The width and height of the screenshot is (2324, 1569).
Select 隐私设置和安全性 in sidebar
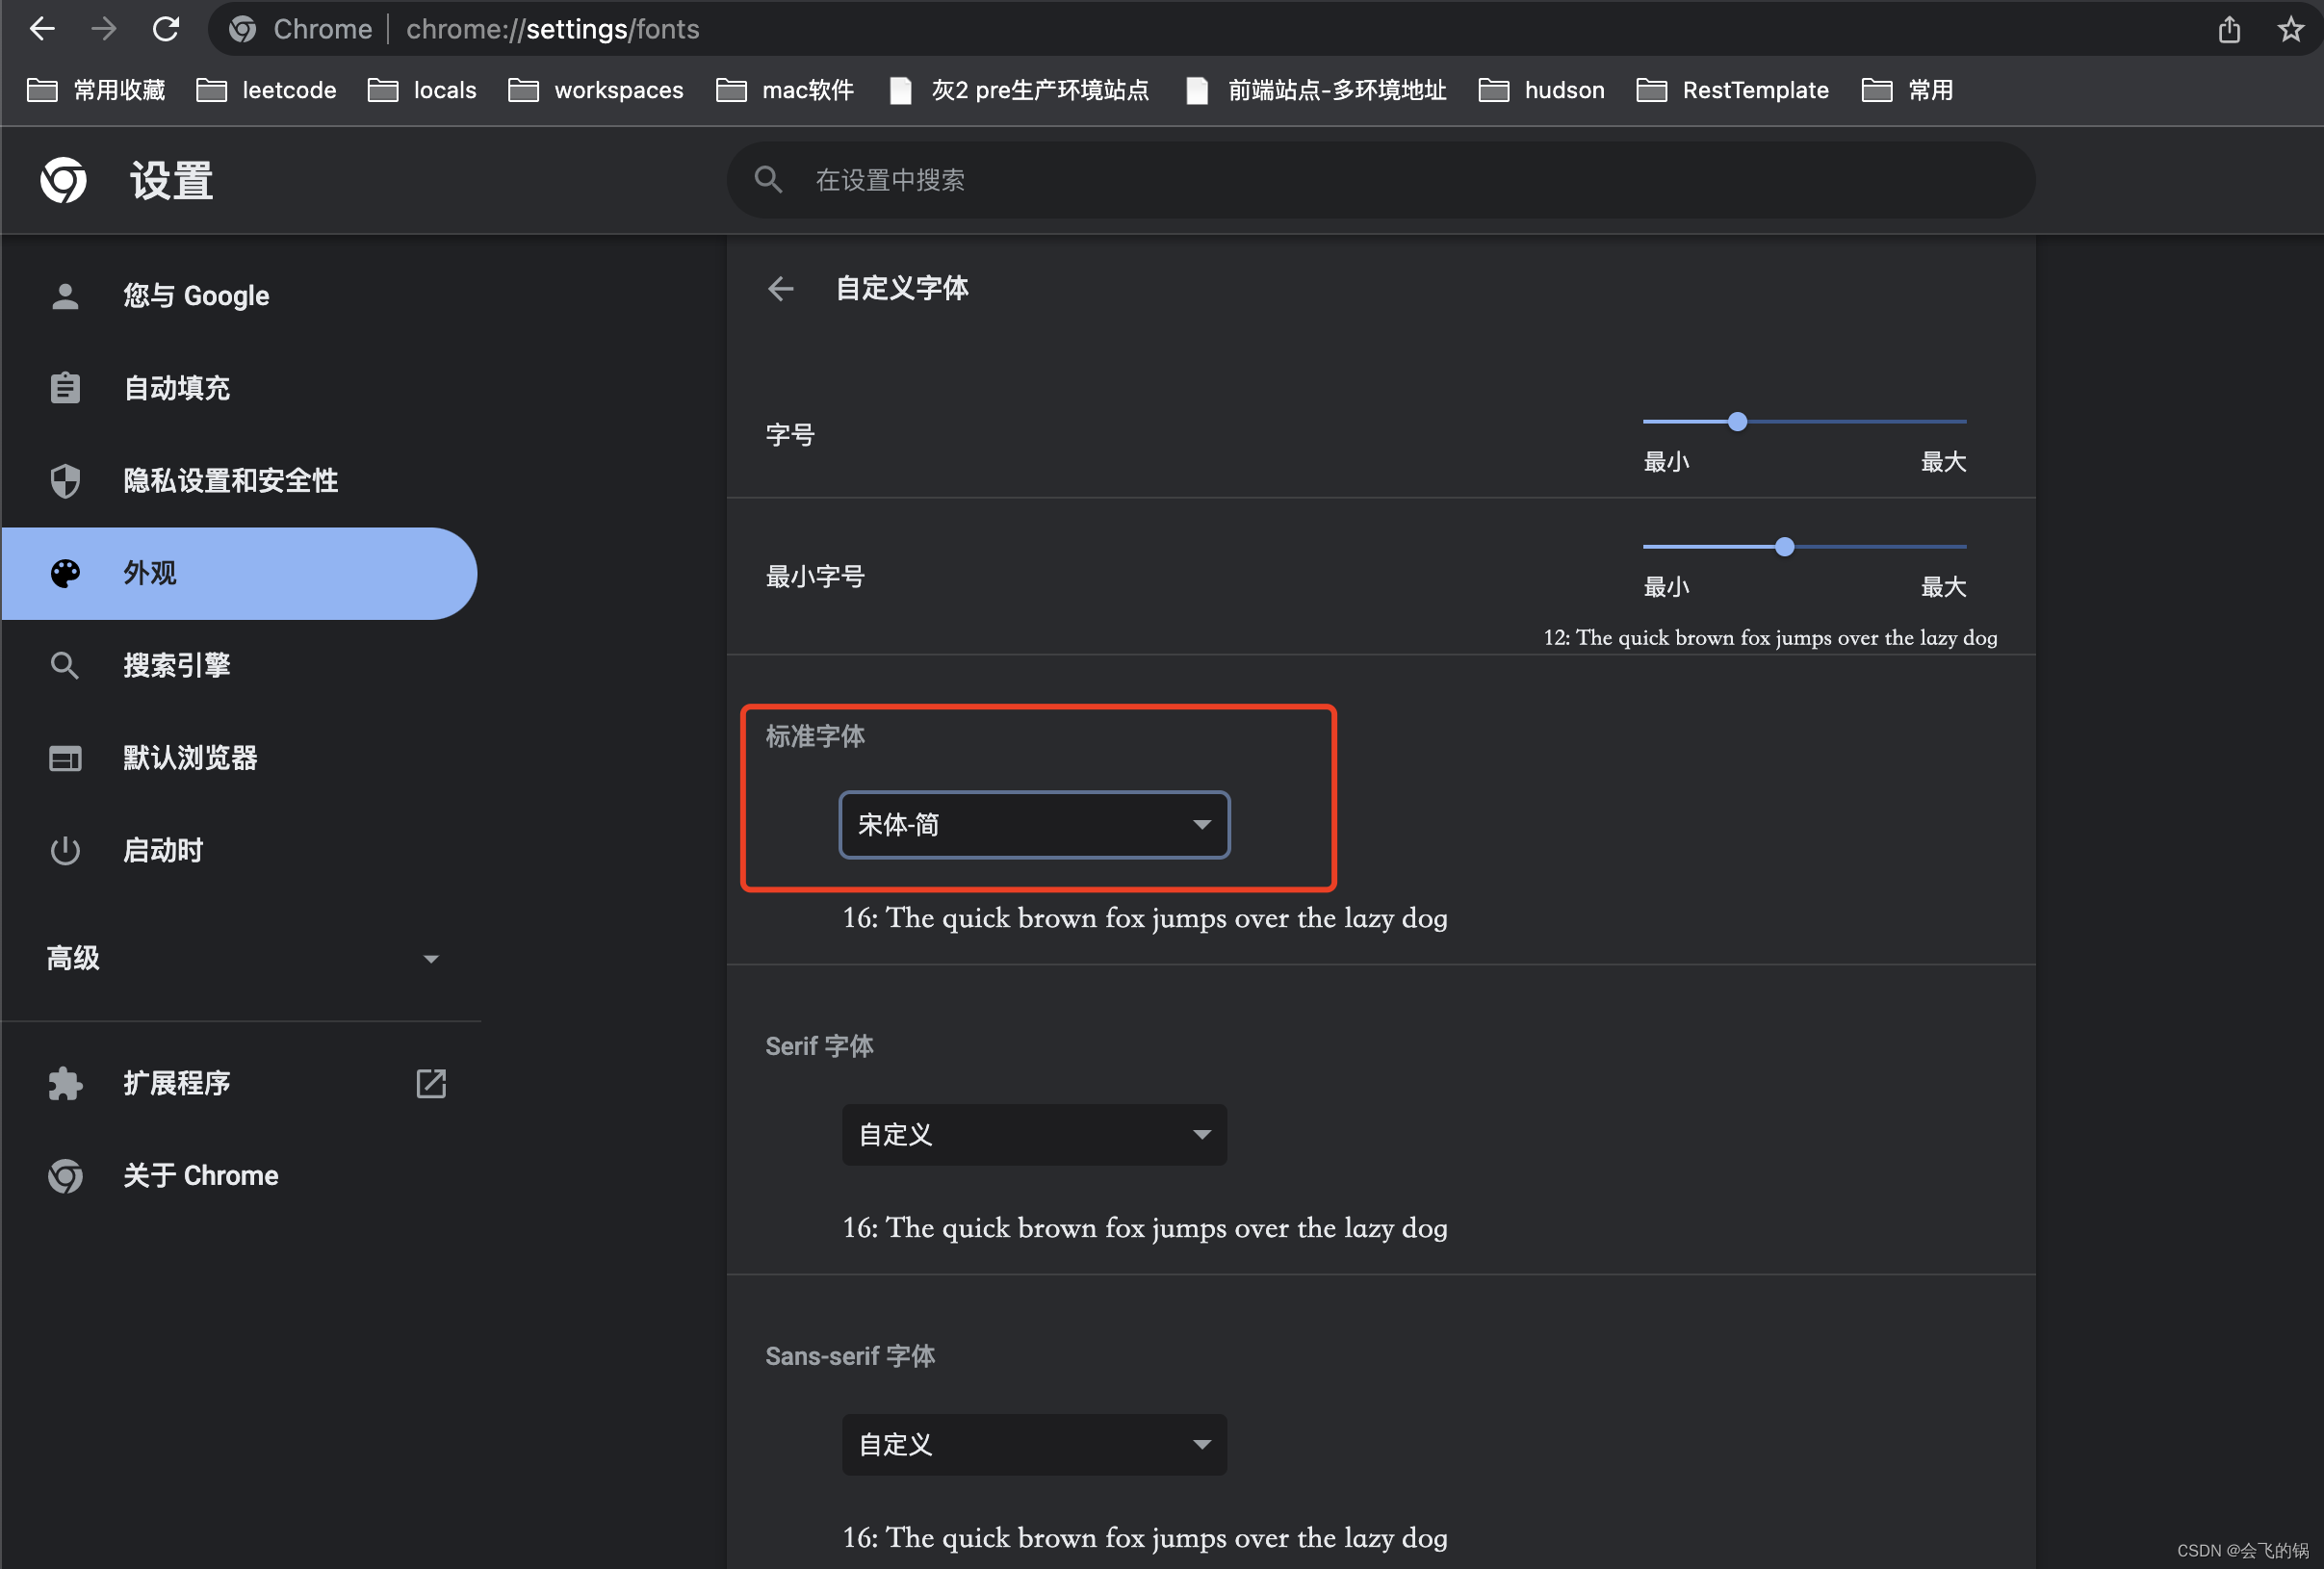pyautogui.click(x=230, y=481)
